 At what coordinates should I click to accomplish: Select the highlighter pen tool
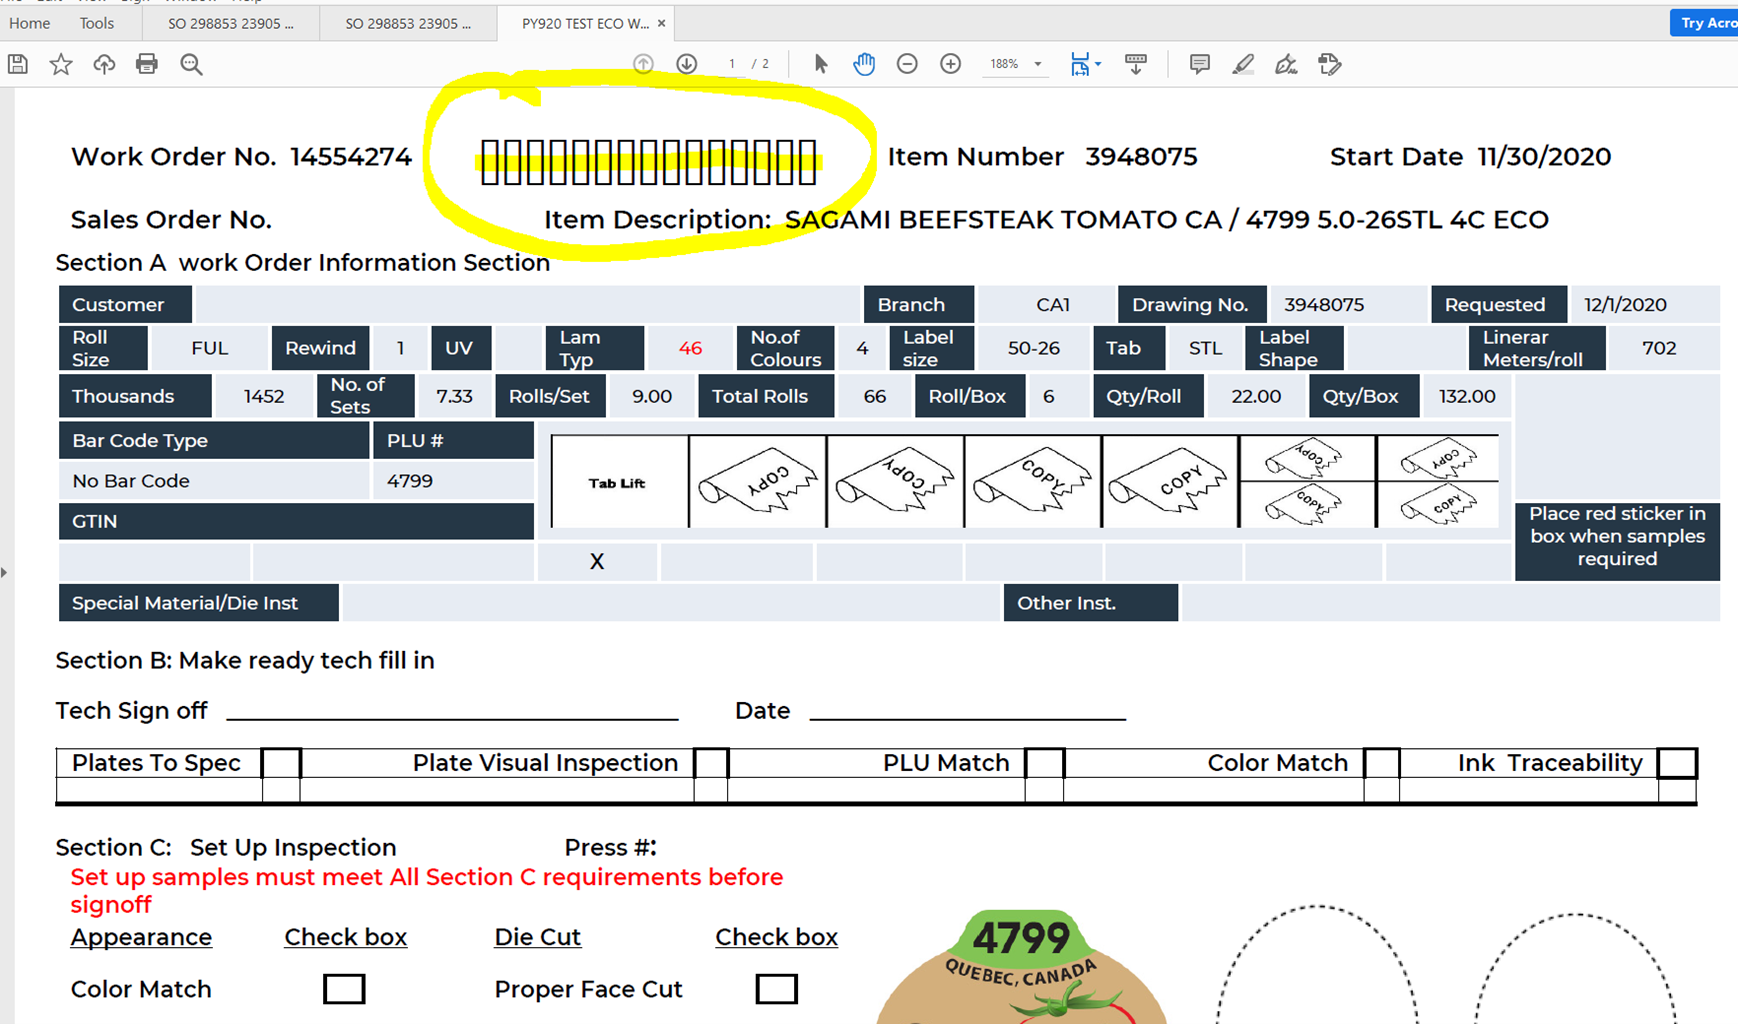[x=1243, y=64]
